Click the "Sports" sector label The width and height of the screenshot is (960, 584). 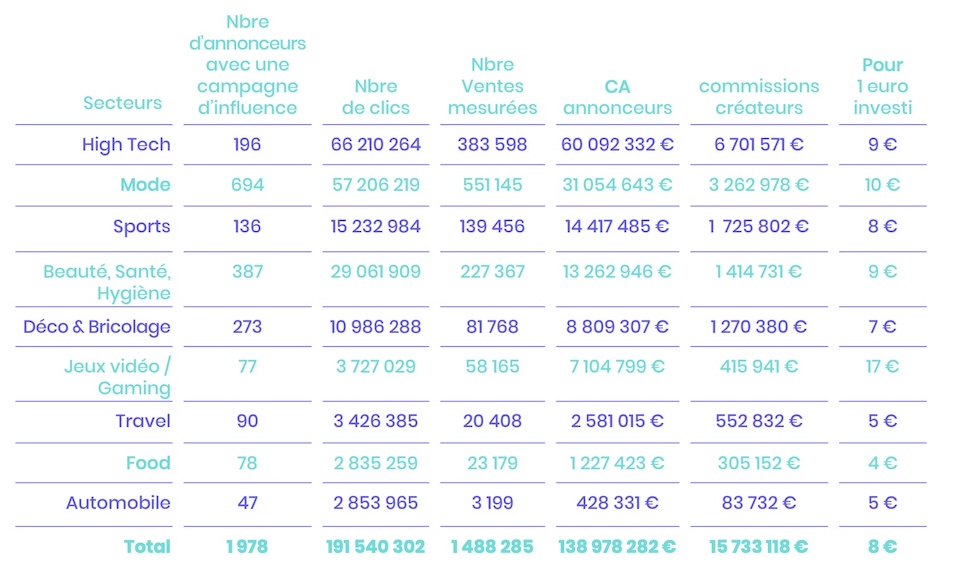[141, 226]
